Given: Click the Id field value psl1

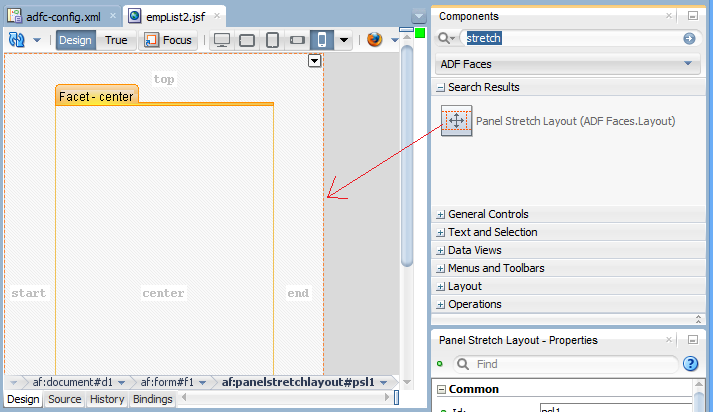Looking at the screenshot, I should point(616,407).
